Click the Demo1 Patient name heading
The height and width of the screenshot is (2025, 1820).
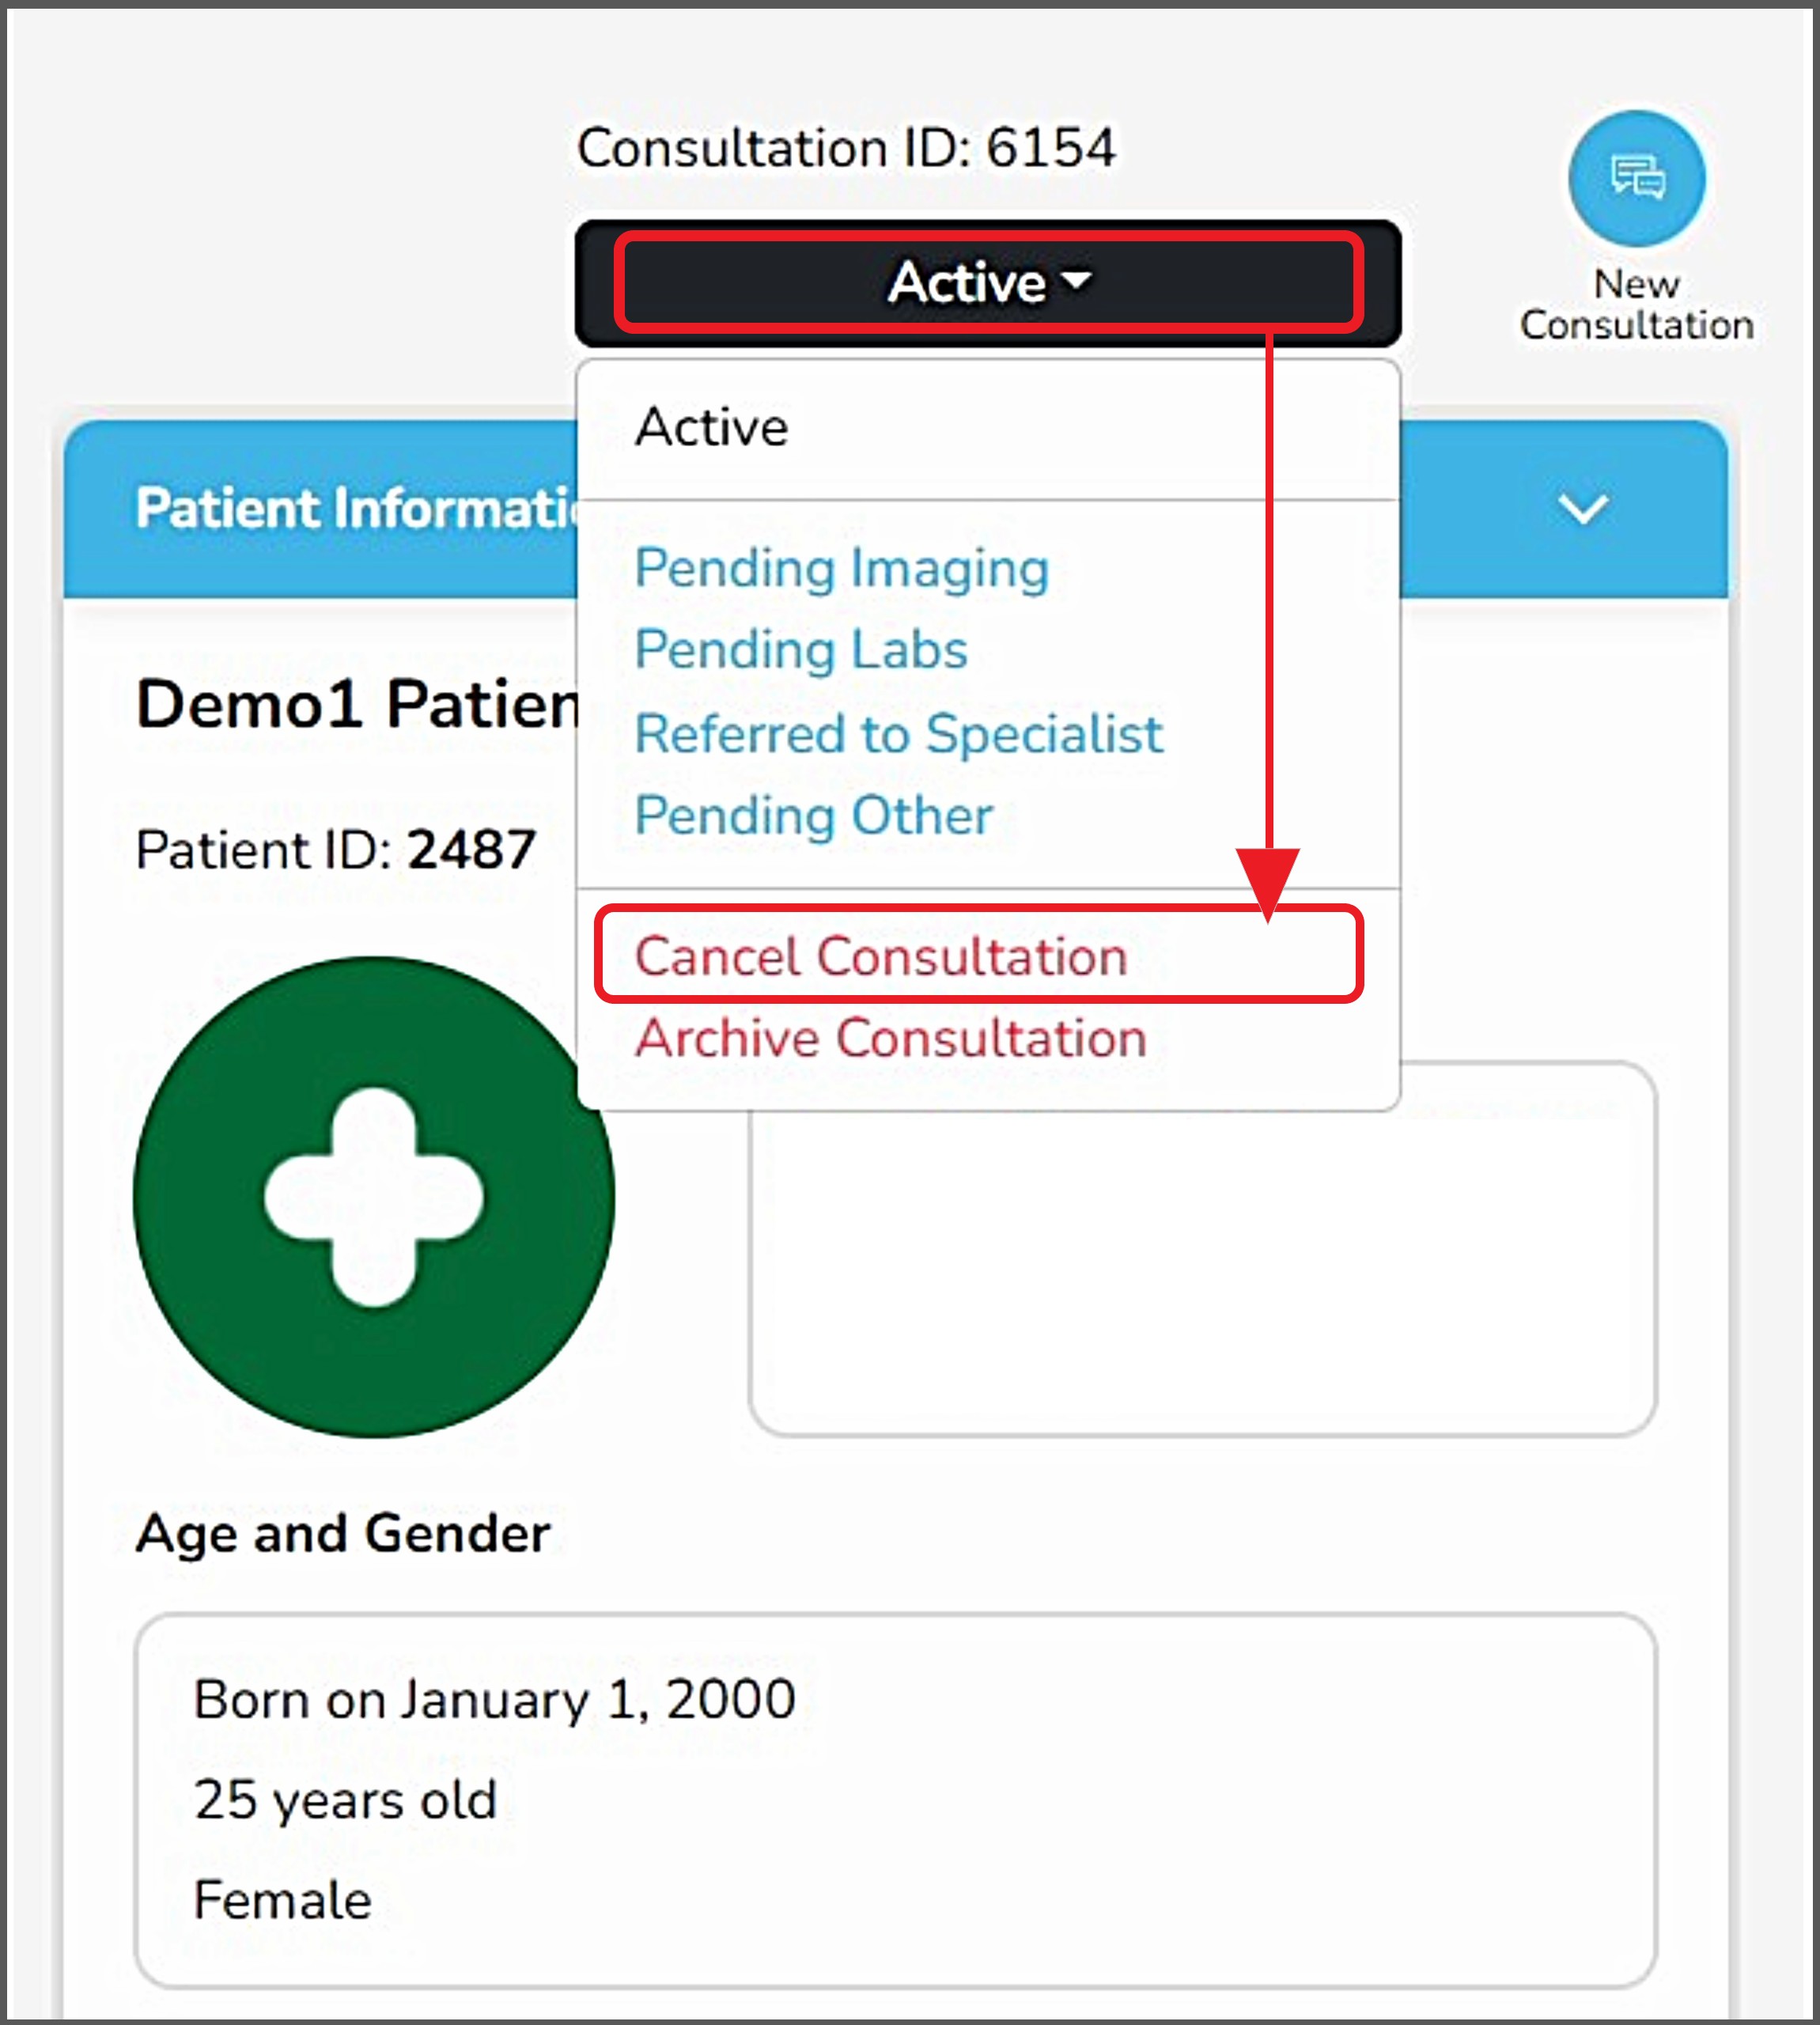coord(357,704)
